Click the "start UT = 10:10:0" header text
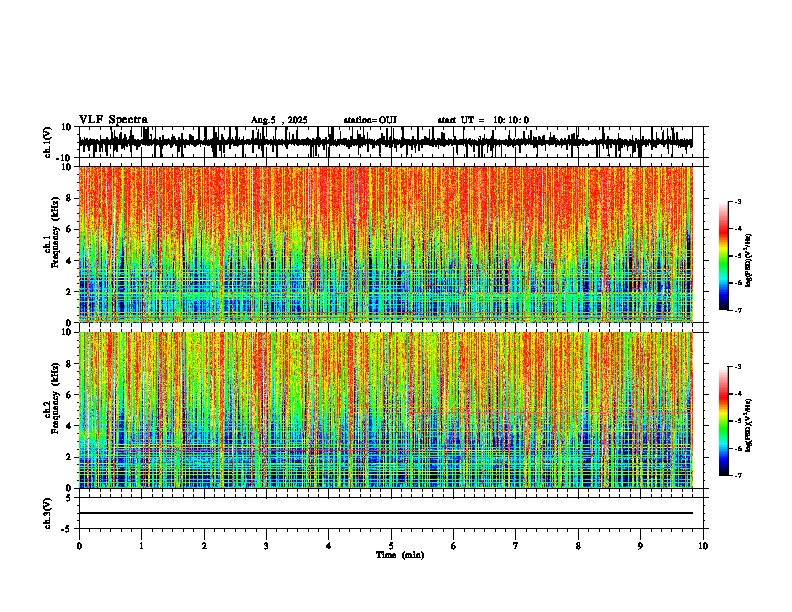The width and height of the screenshot is (792, 612). (x=483, y=120)
